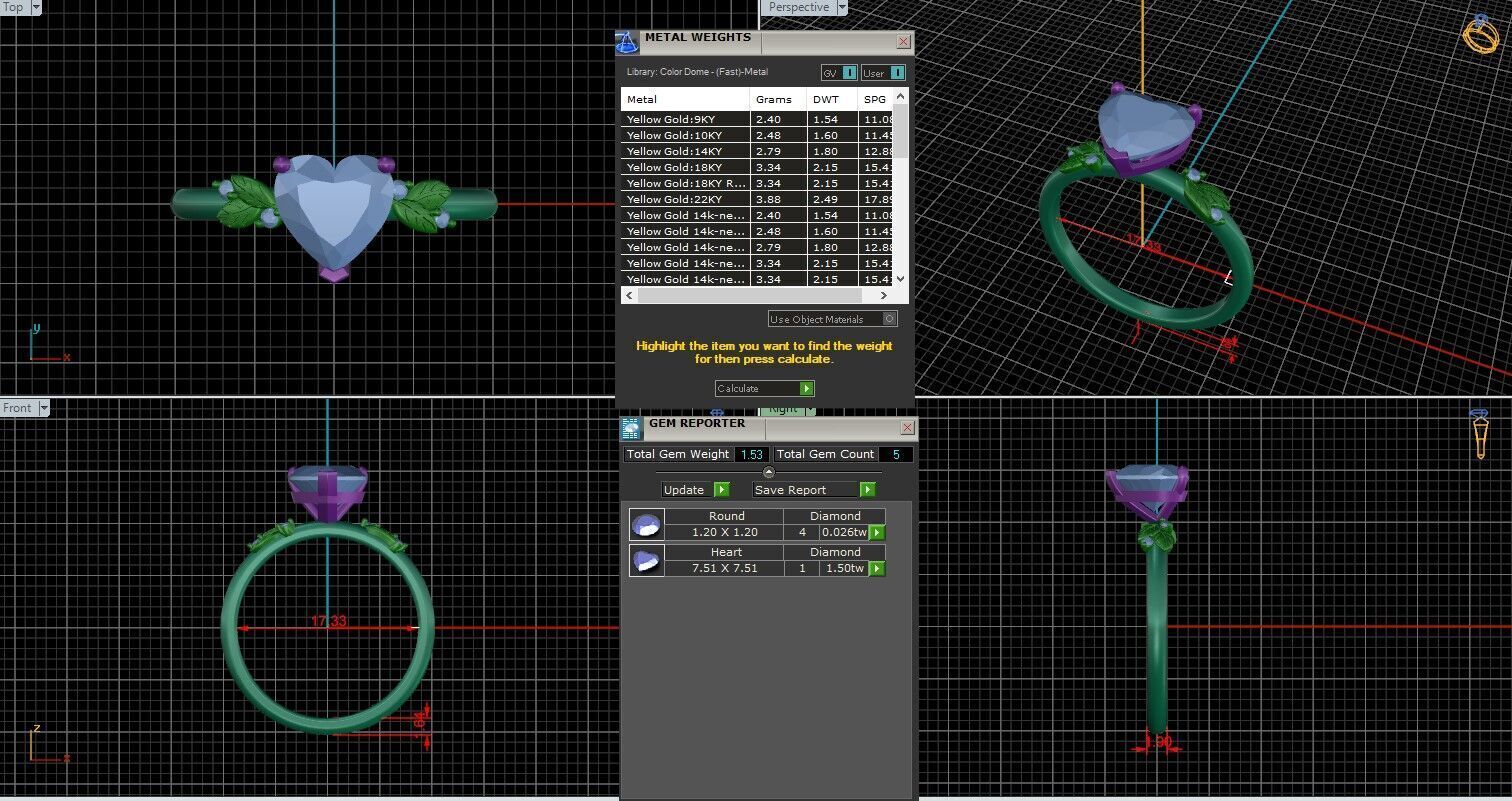The image size is (1512, 801).
Task: Click the Total Gem Count value 5
Action: 896,454
